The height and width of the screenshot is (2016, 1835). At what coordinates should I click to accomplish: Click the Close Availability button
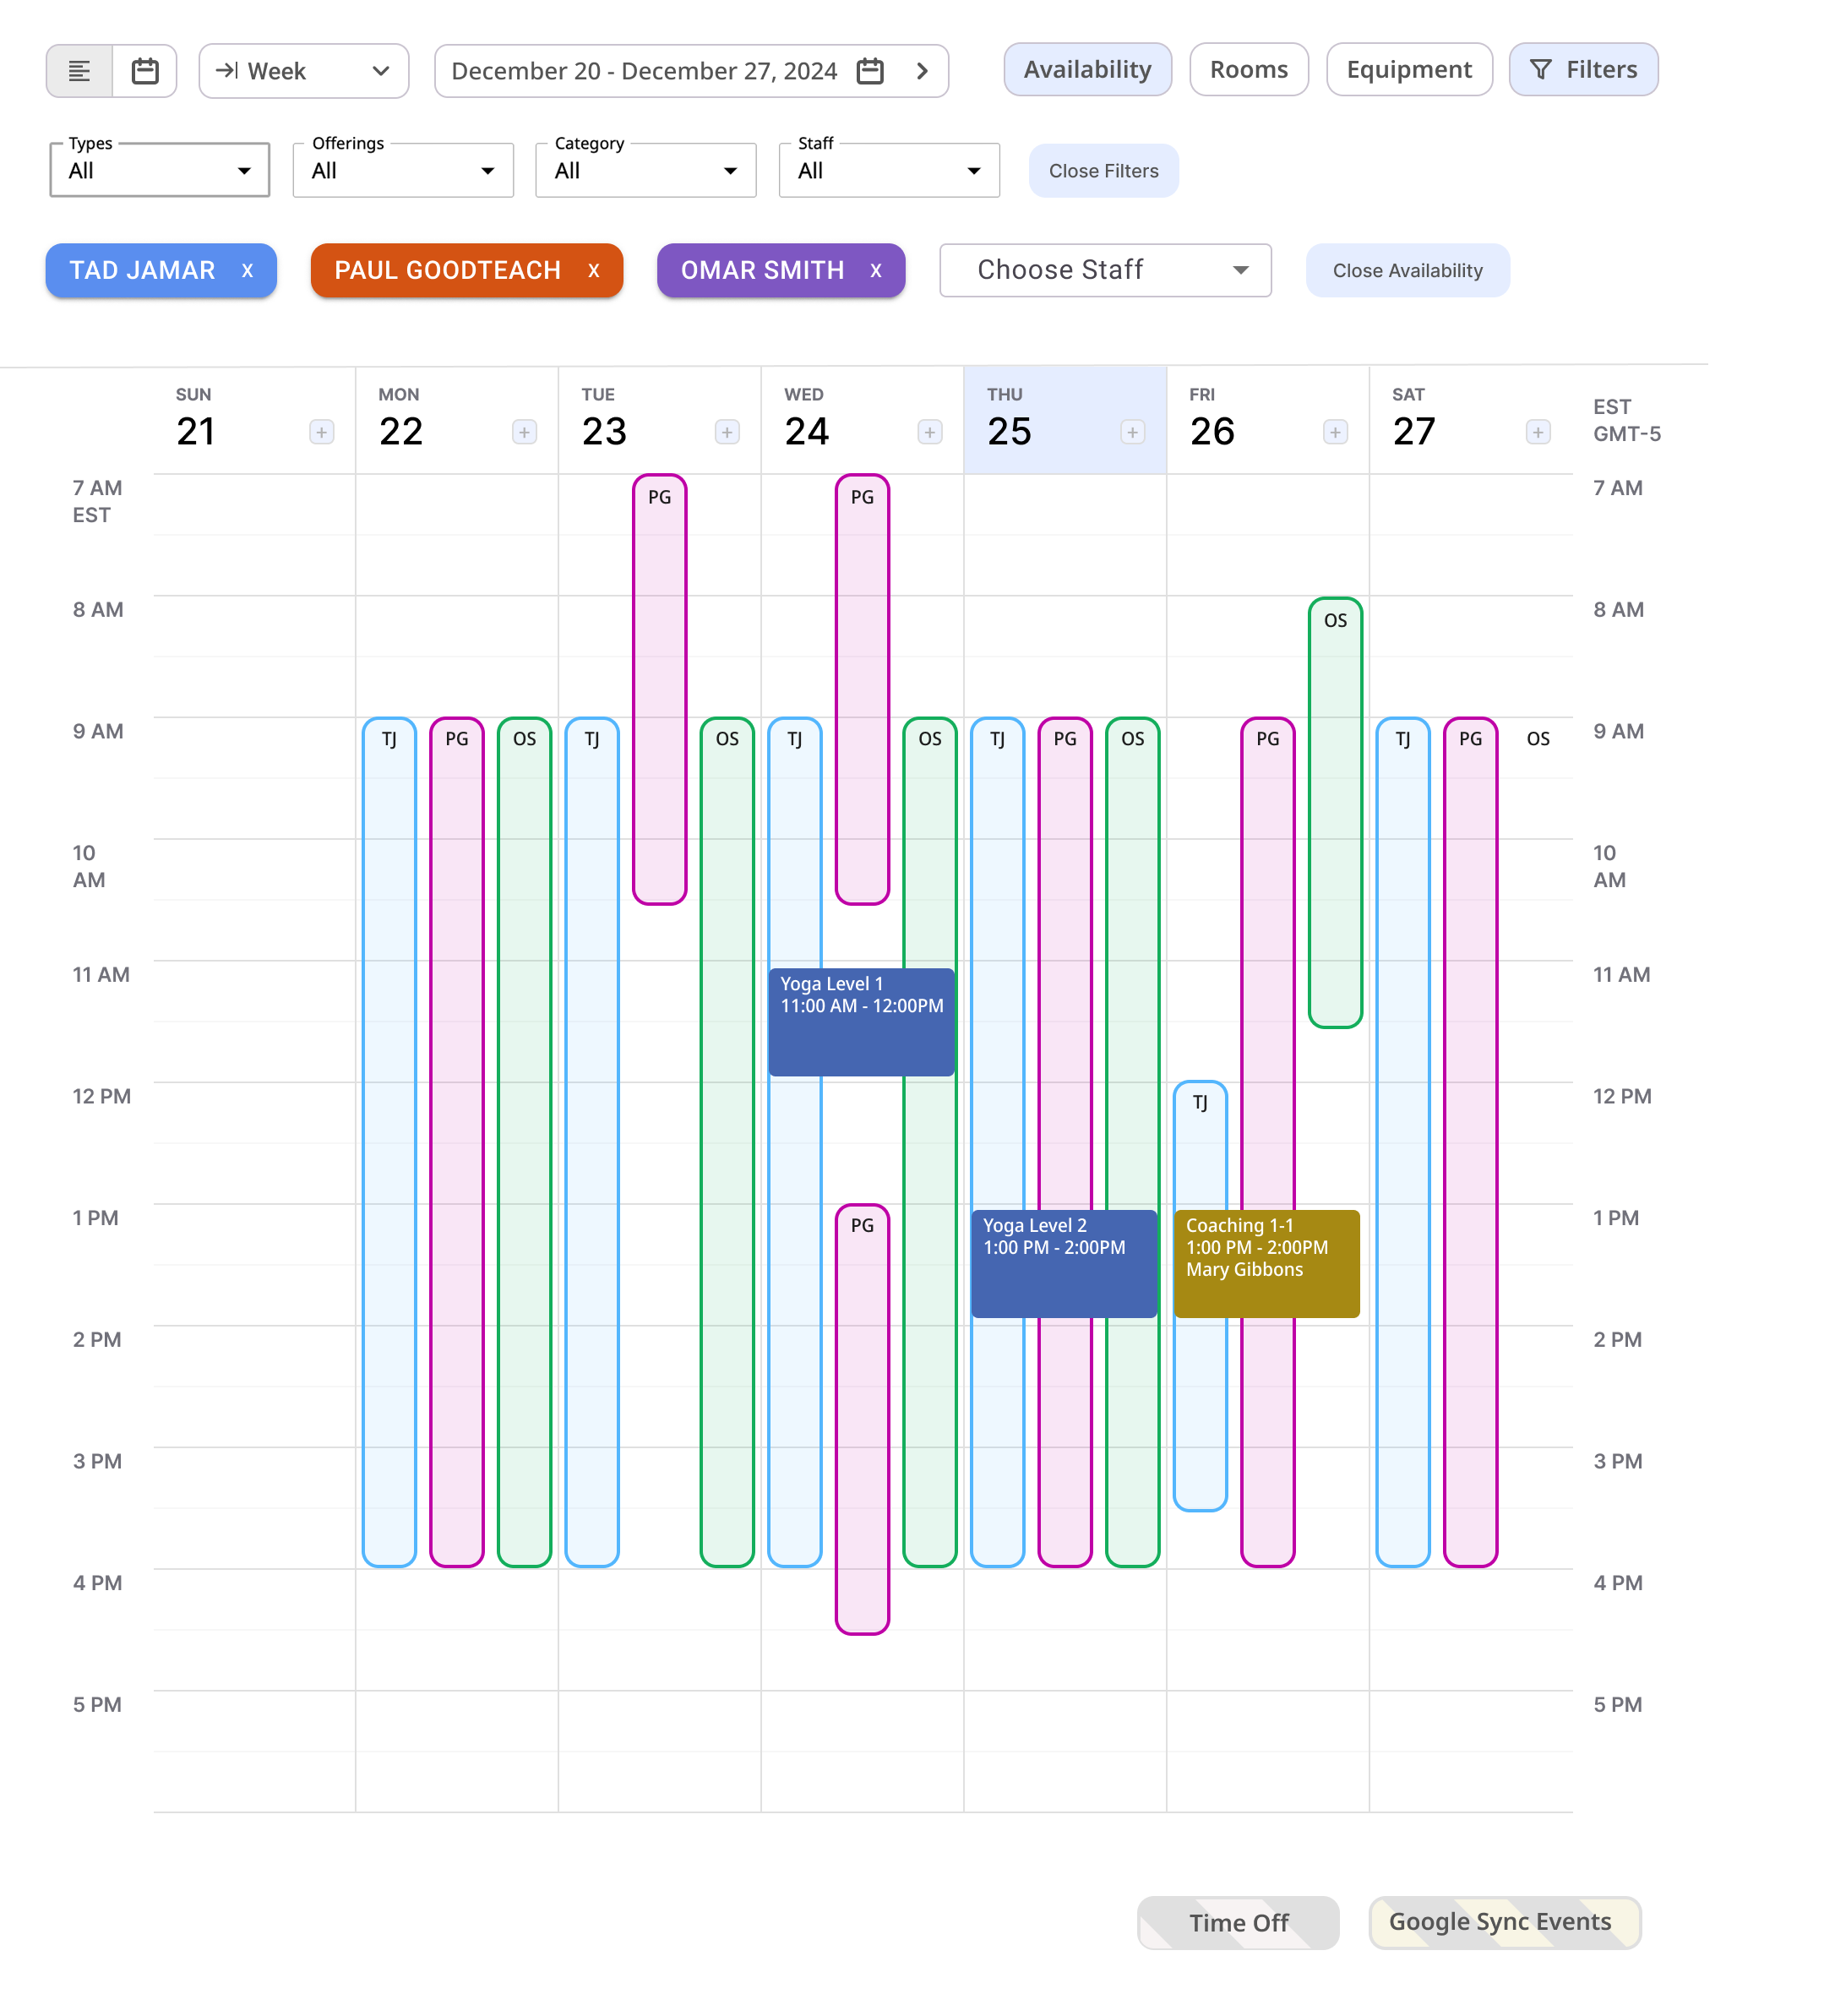(x=1407, y=270)
